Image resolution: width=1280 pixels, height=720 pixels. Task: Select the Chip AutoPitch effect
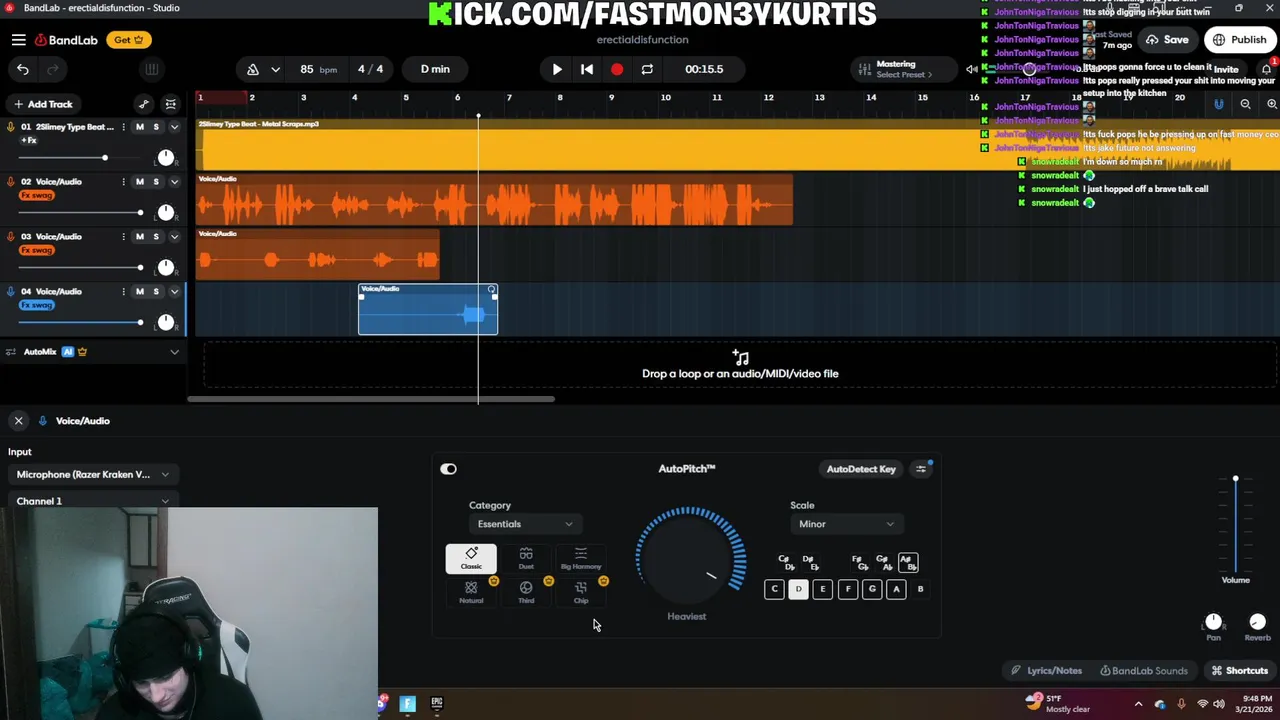581,592
